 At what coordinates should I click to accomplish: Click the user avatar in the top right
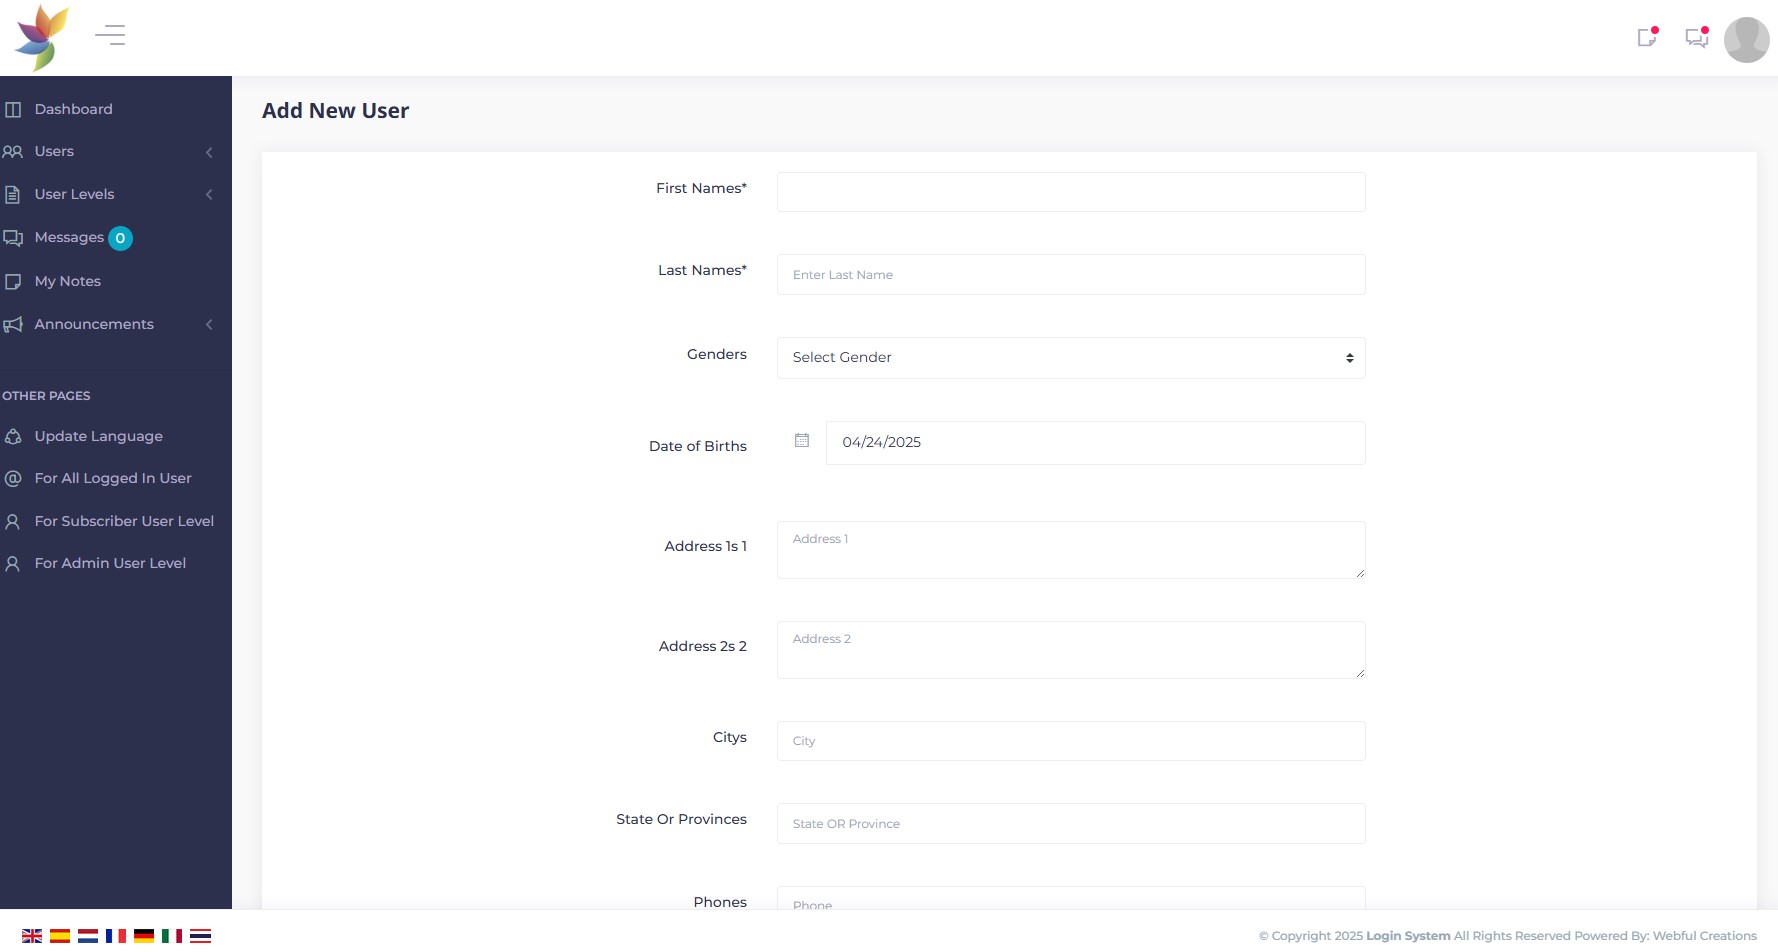pyautogui.click(x=1745, y=38)
